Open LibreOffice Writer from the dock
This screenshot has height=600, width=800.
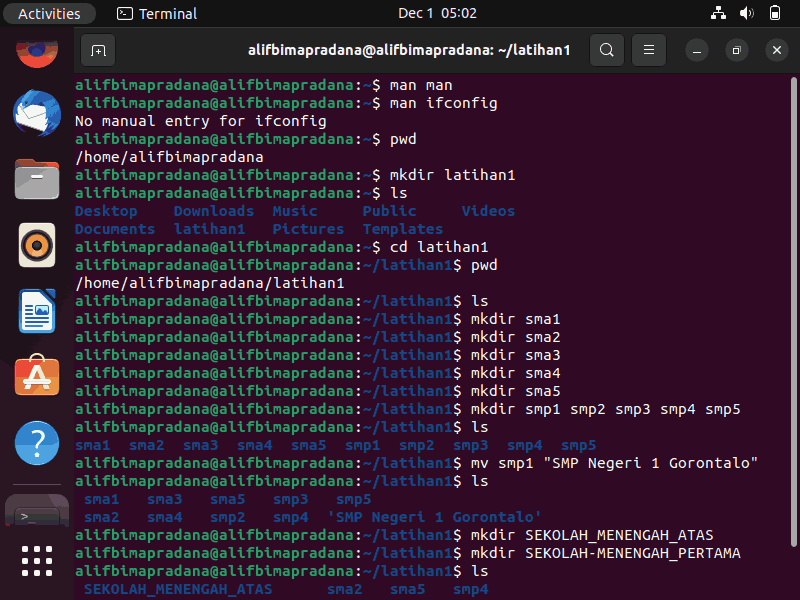(x=37, y=311)
